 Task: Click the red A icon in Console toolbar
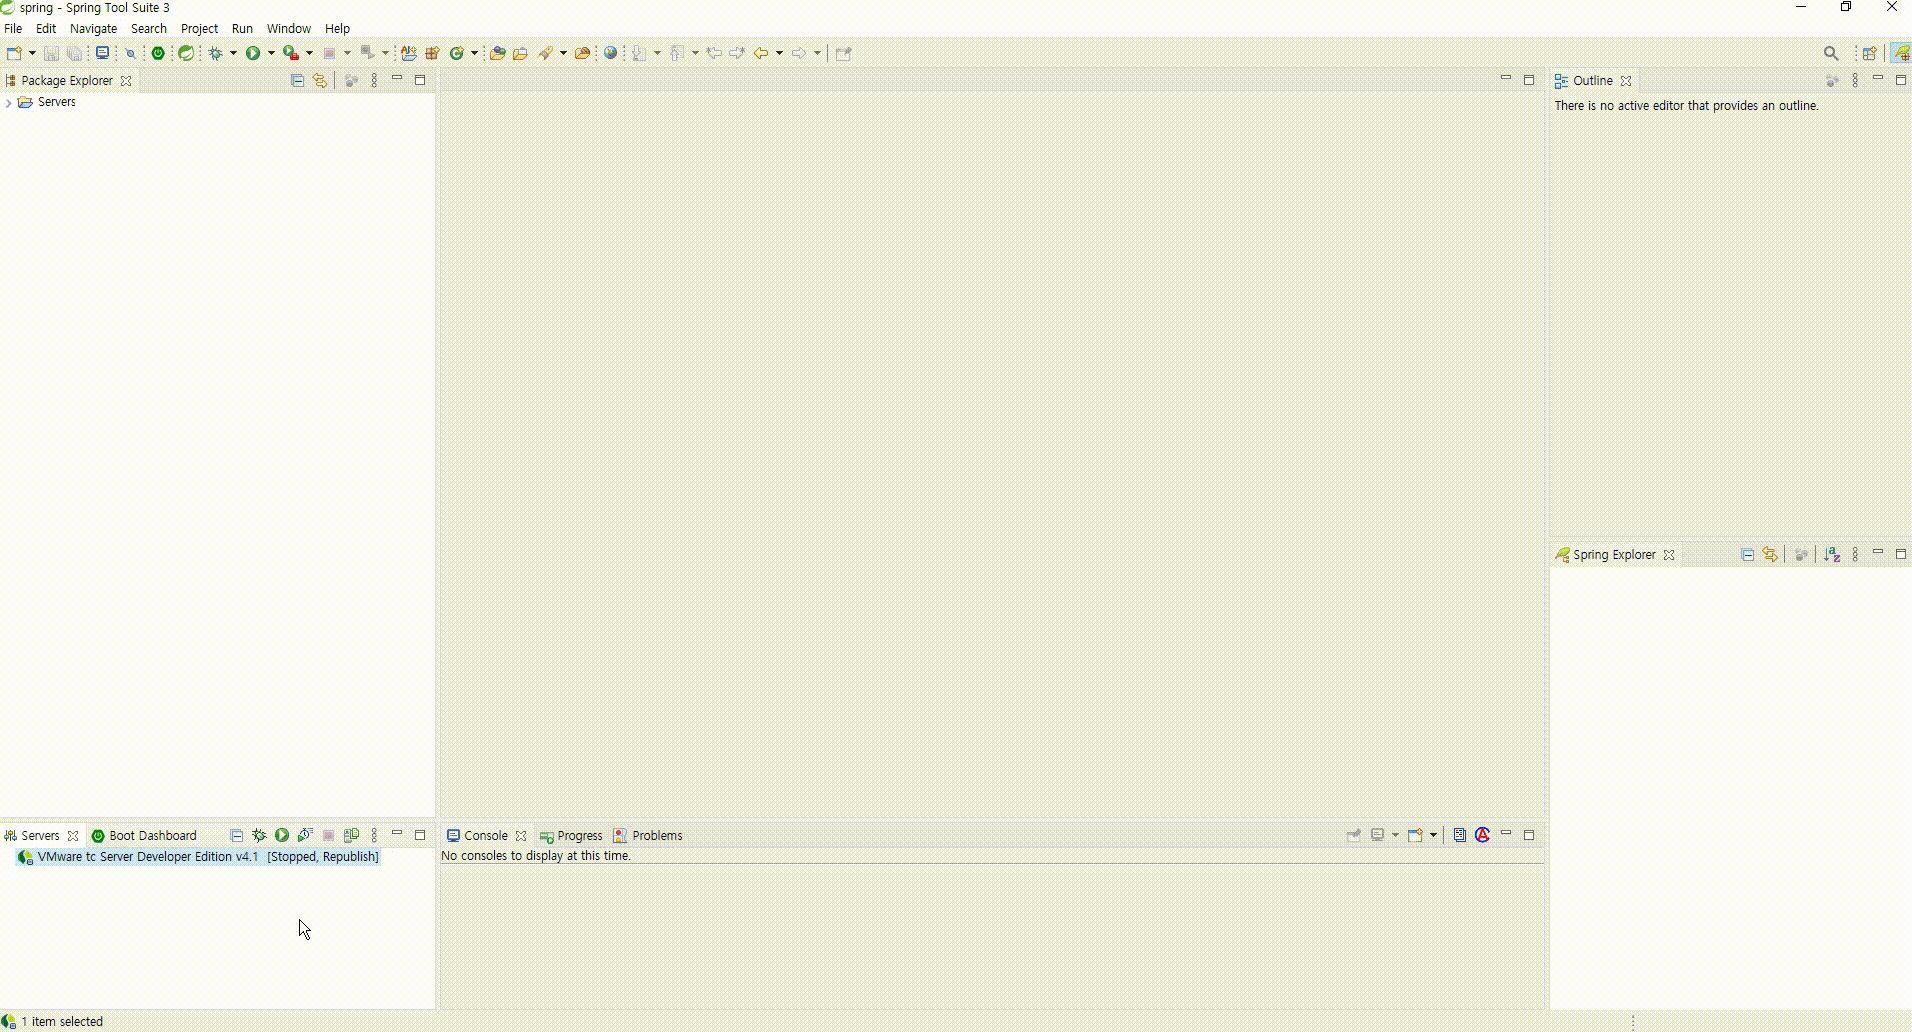coord(1483,835)
